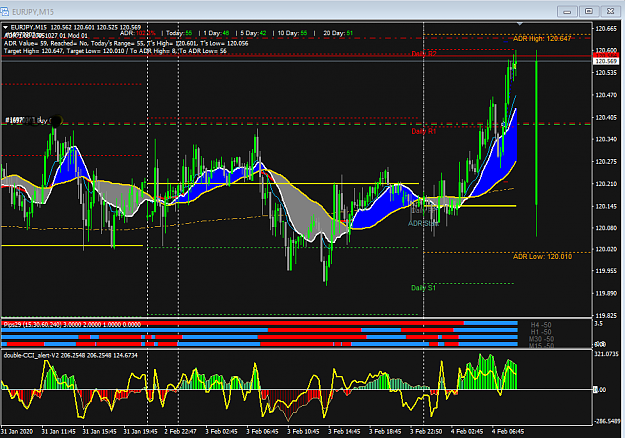Click the ADR percentage readout
Image resolution: width=625 pixels, height=438 pixels.
coord(138,33)
